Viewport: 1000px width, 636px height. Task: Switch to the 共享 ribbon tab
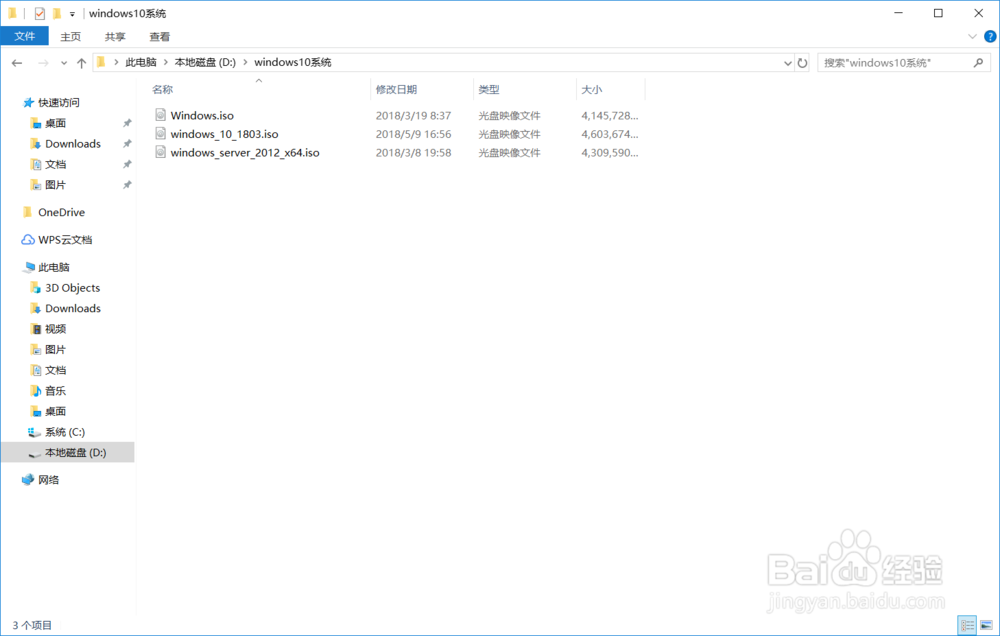pyautogui.click(x=115, y=36)
